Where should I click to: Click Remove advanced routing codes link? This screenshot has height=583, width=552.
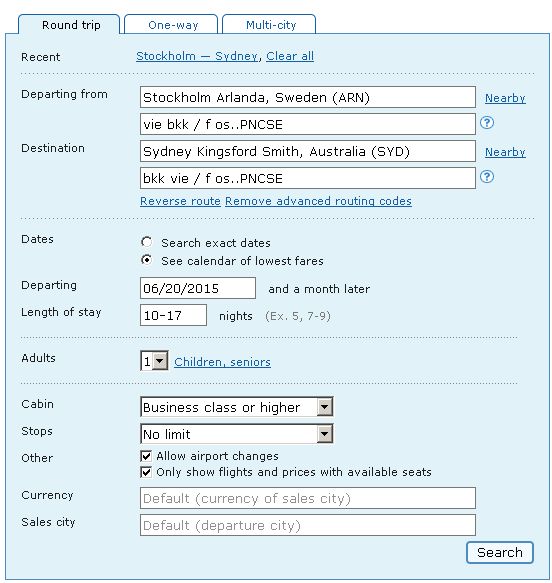[x=318, y=201]
